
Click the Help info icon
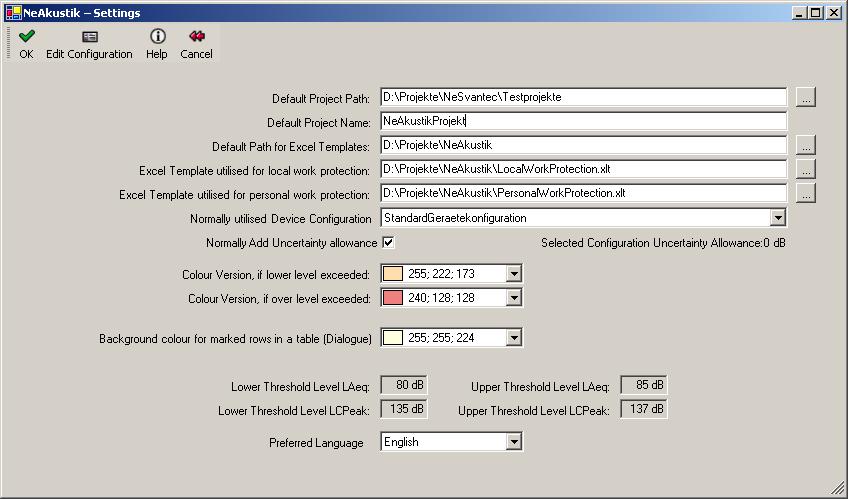157,36
